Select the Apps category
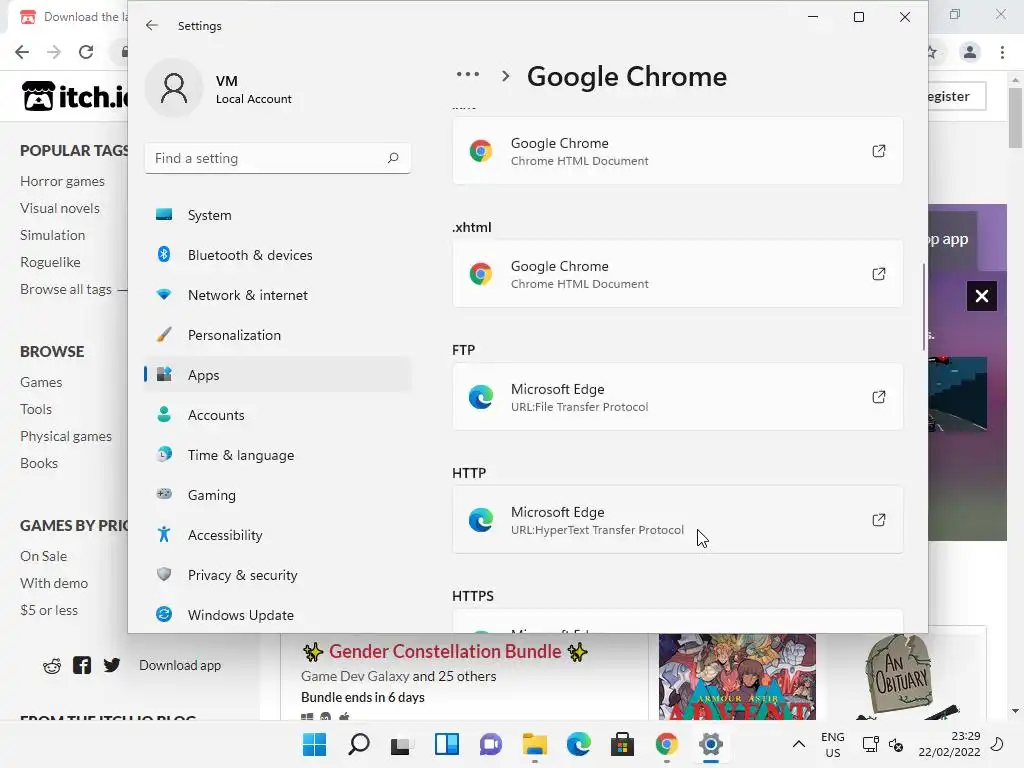The height and width of the screenshot is (768, 1024). coord(278,375)
